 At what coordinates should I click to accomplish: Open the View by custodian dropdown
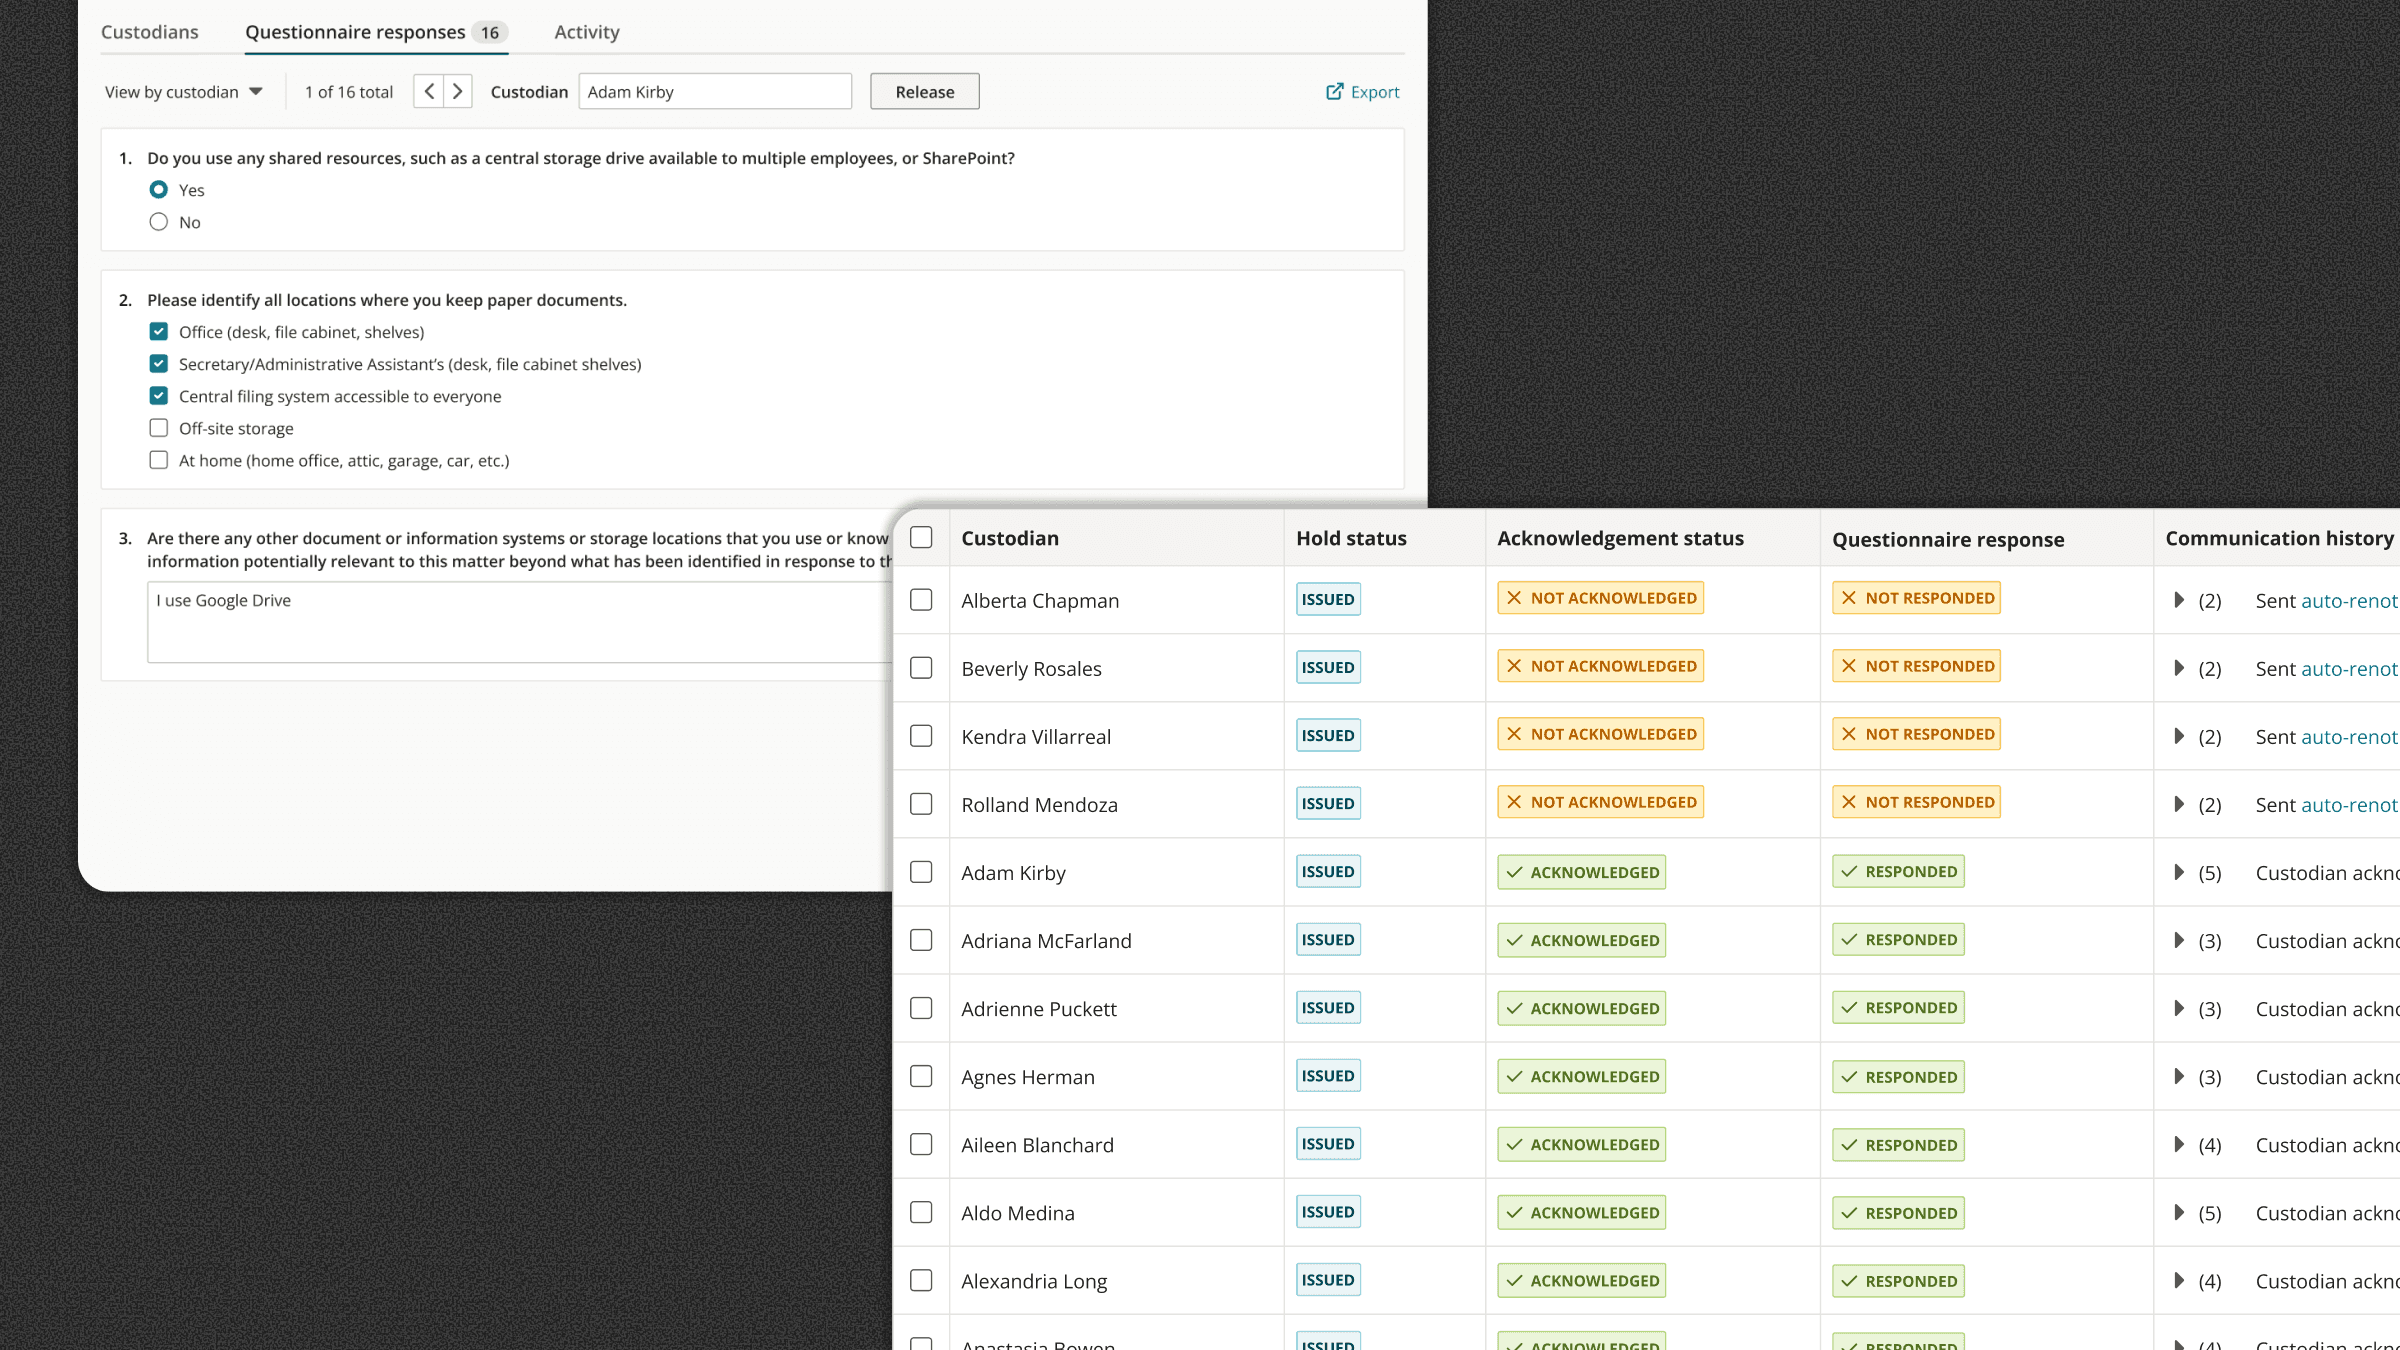[184, 91]
